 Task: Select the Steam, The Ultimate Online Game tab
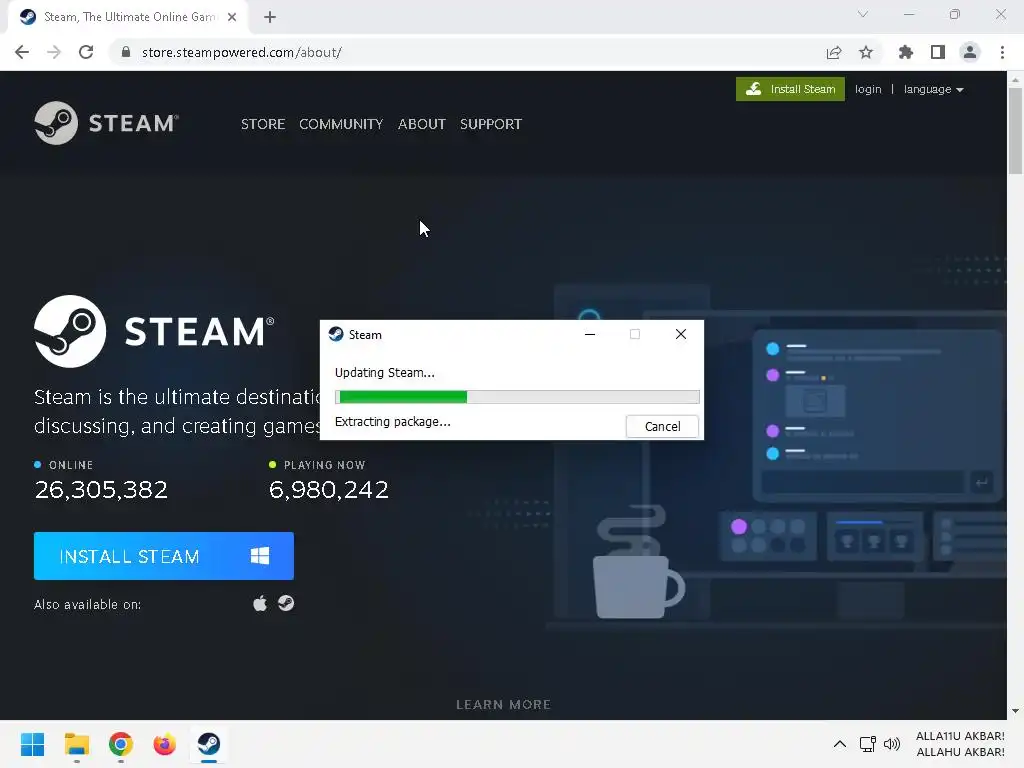point(128,17)
